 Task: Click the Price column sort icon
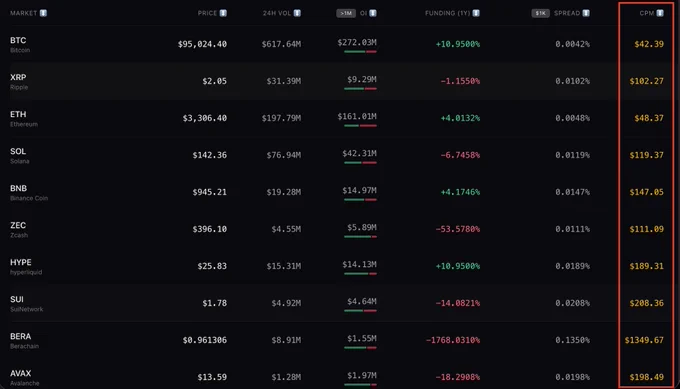click(223, 13)
